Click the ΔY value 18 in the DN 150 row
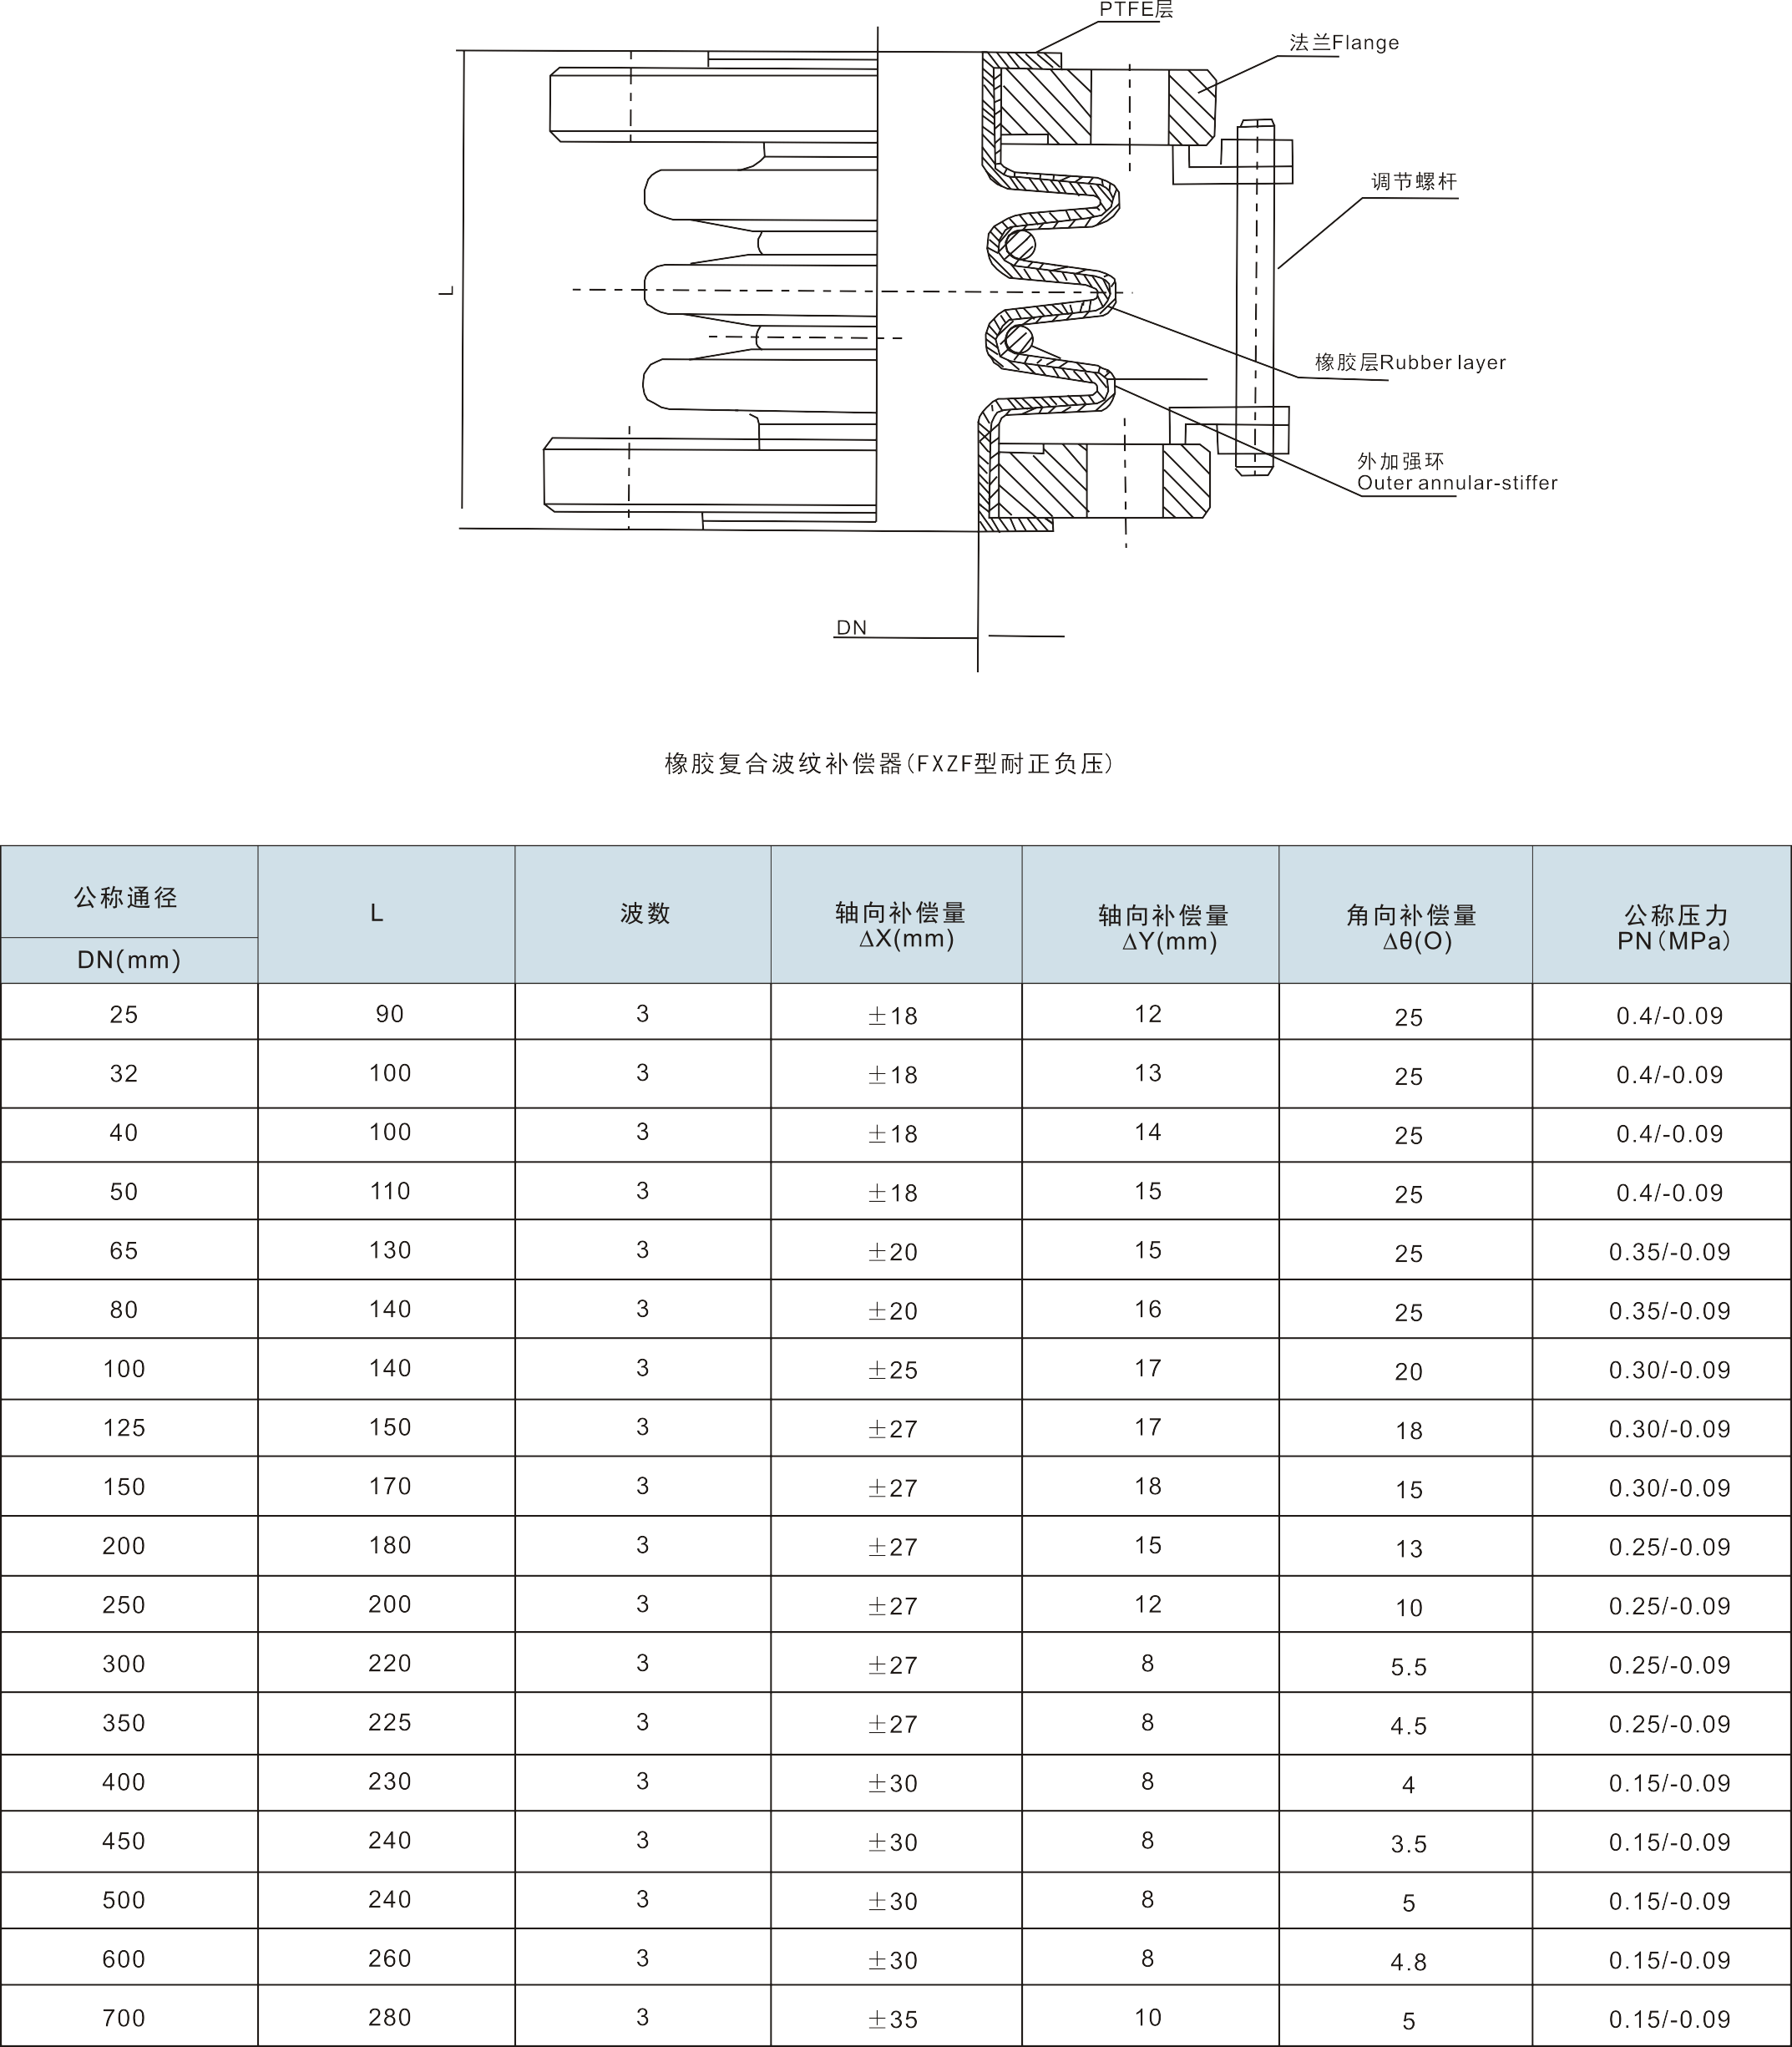This screenshot has width=1792, height=2047. [x=1148, y=1486]
